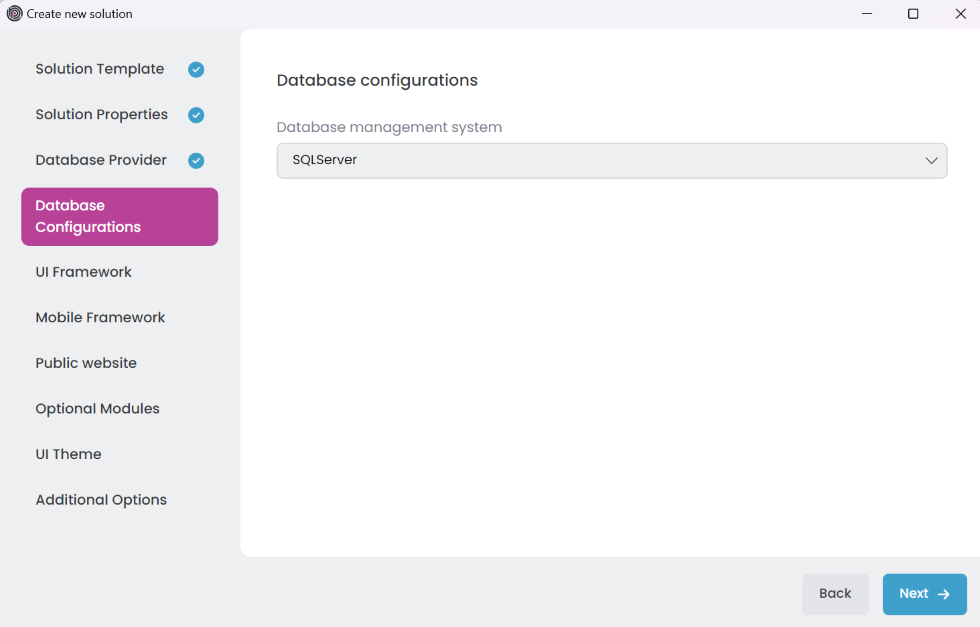The width and height of the screenshot is (980, 627).
Task: Click the Back button
Action: click(x=835, y=594)
